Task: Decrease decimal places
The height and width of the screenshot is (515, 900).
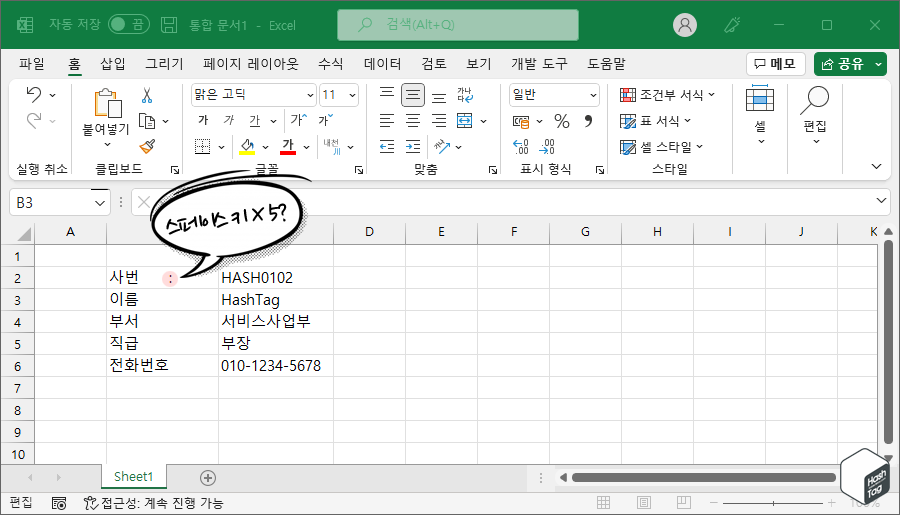Action: click(x=547, y=147)
